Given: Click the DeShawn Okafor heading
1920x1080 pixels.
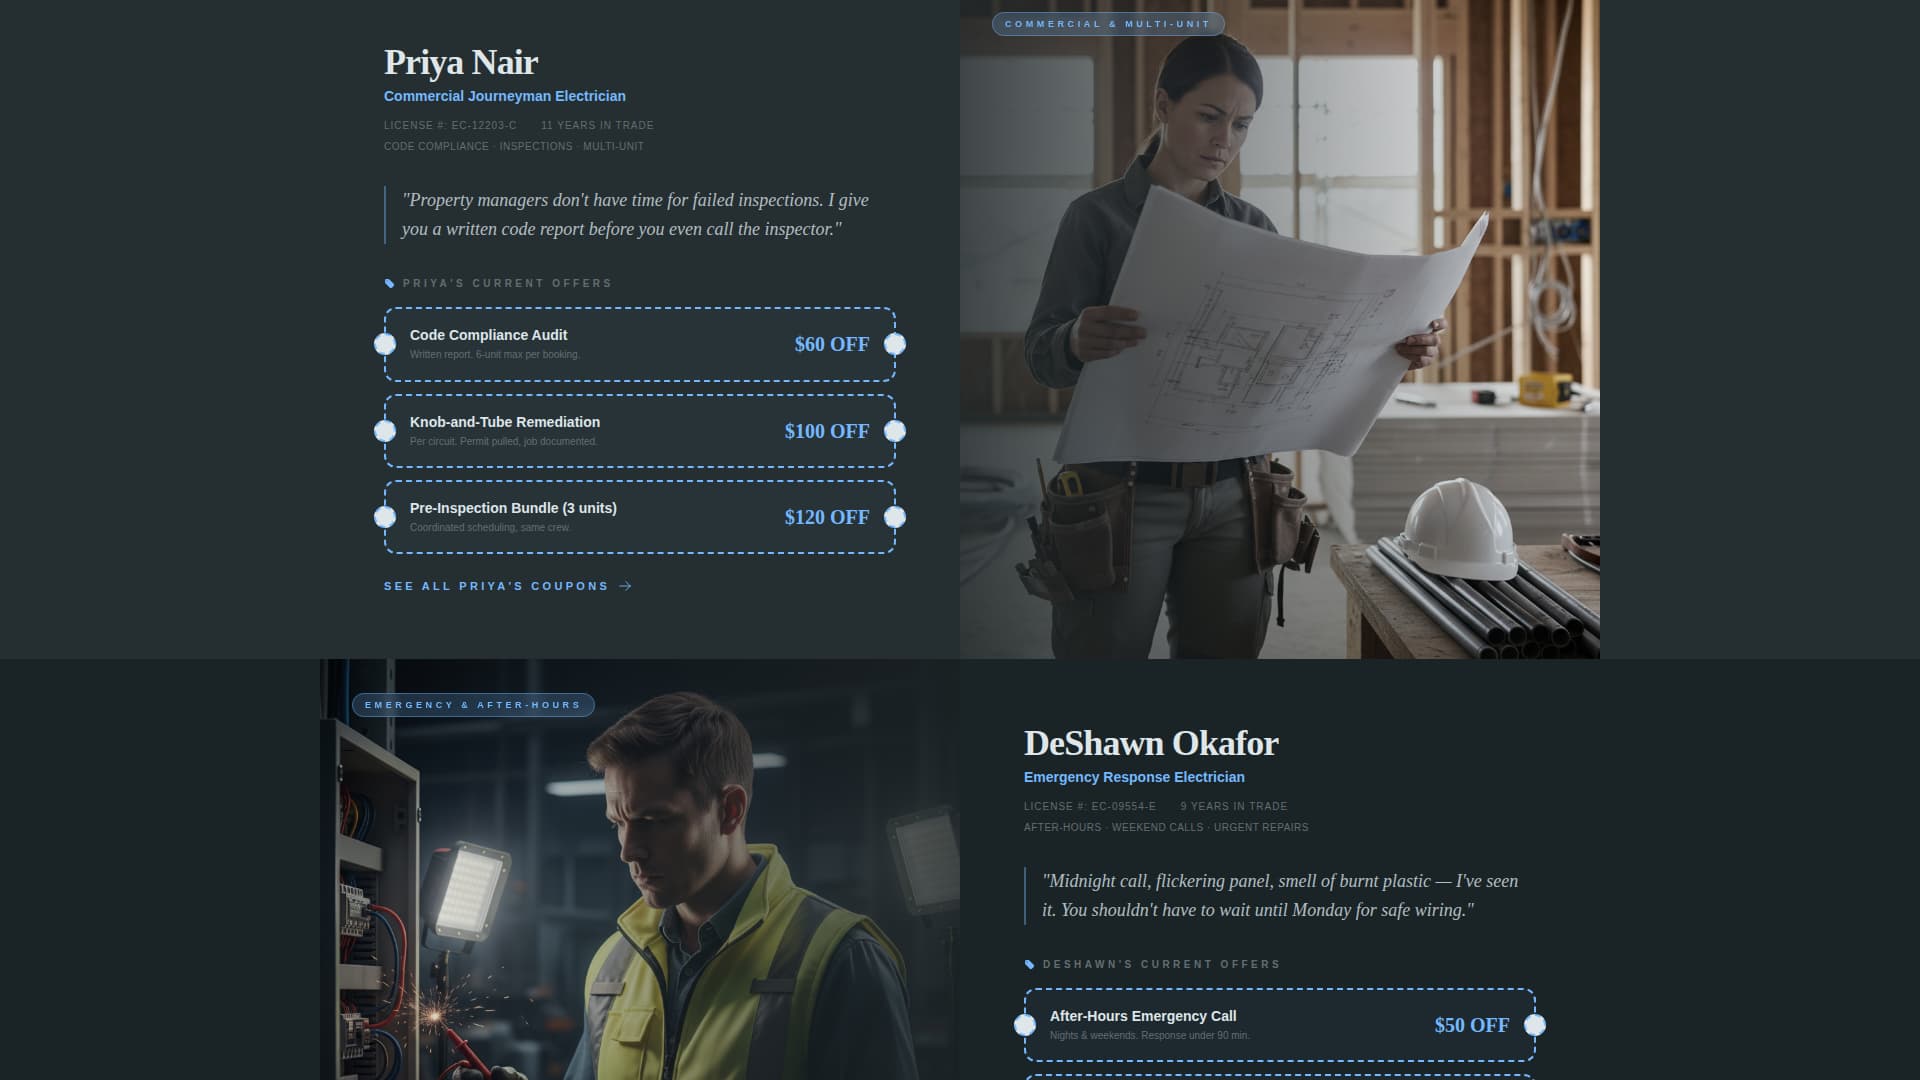Looking at the screenshot, I should coord(1151,743).
